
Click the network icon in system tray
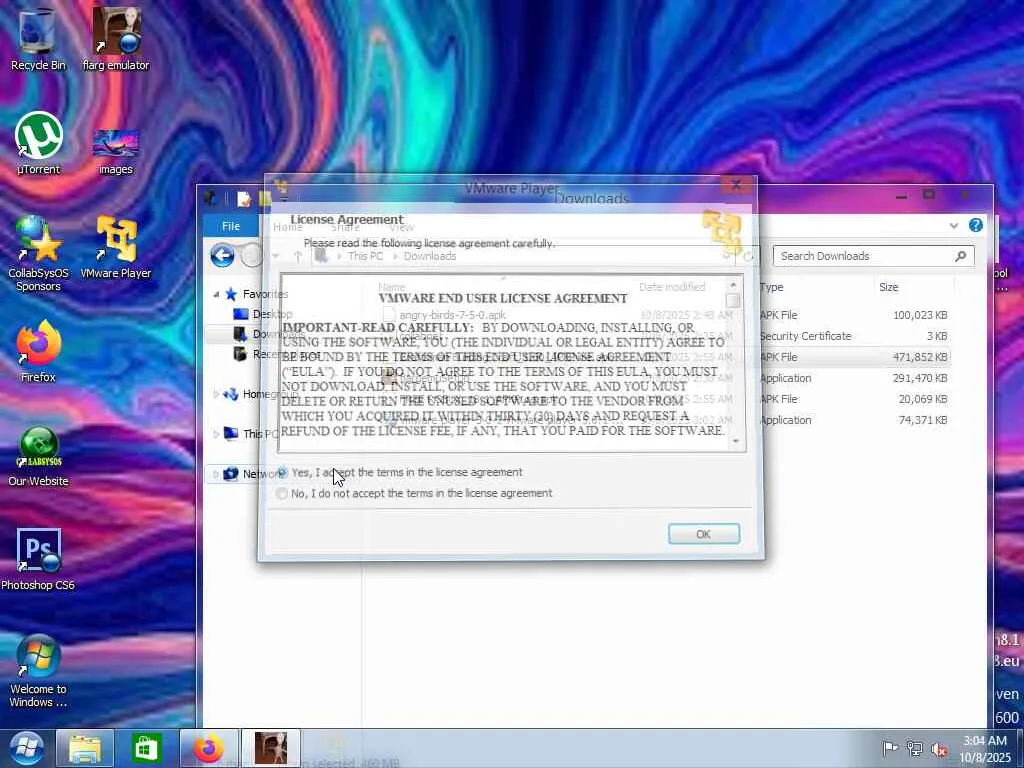[914, 749]
